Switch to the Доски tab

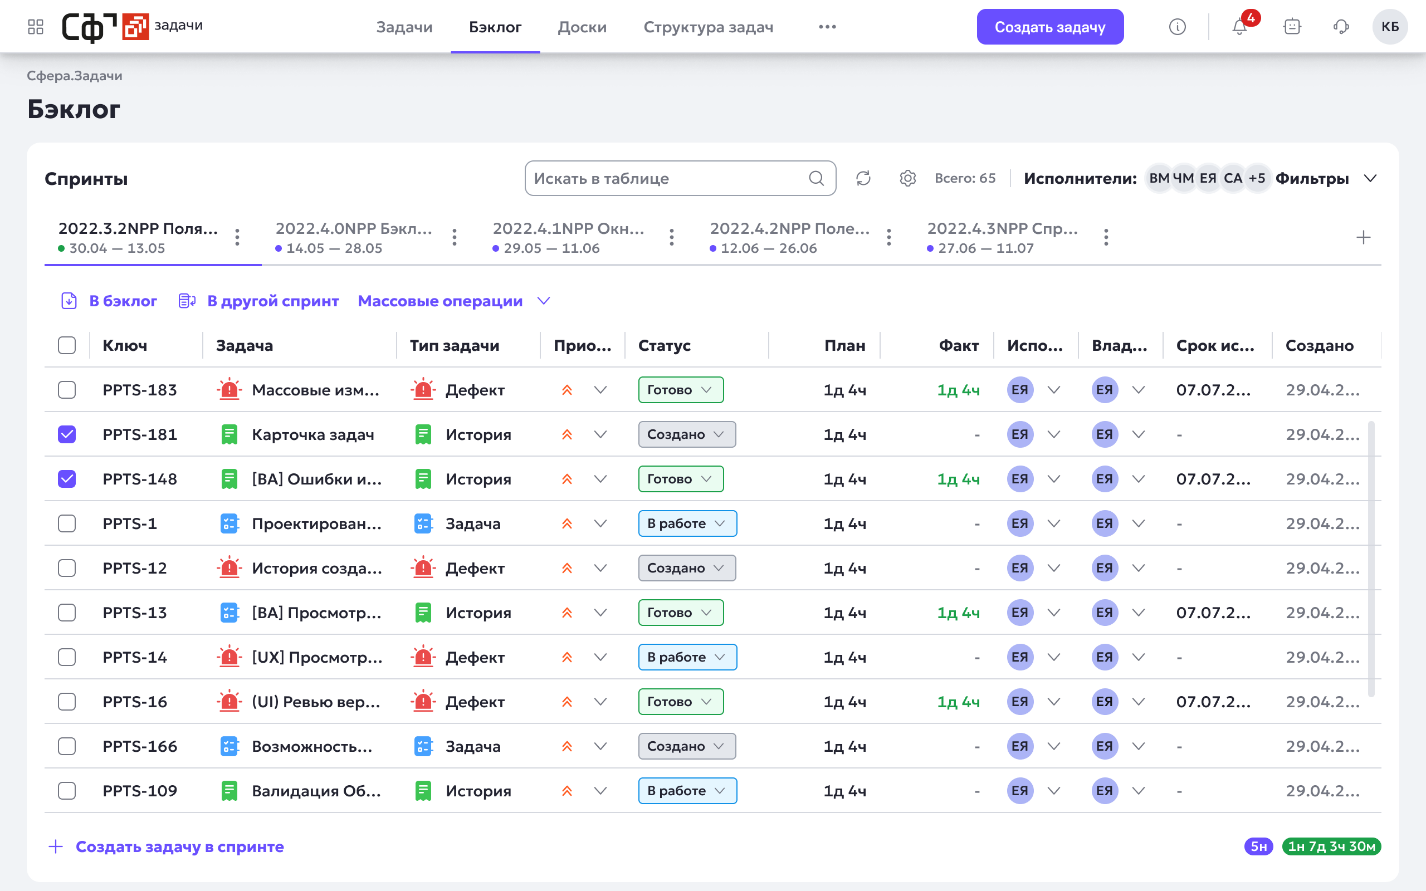[582, 27]
